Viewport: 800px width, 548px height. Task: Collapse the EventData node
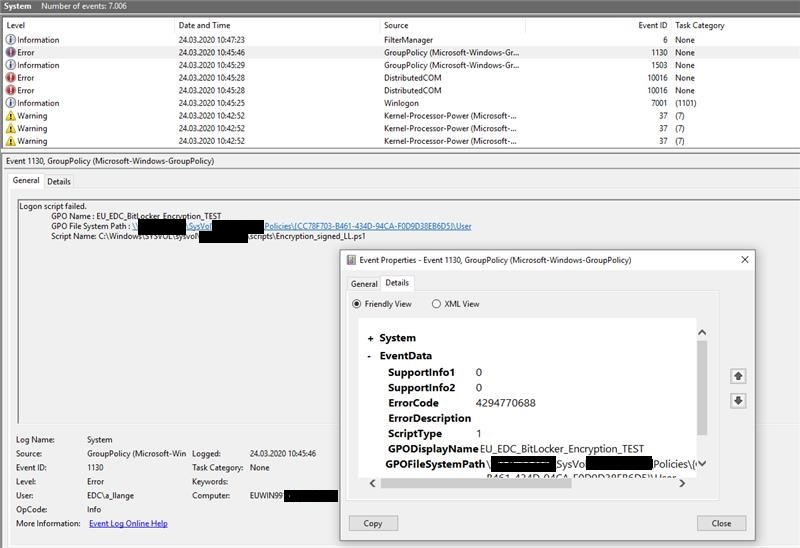tap(369, 356)
